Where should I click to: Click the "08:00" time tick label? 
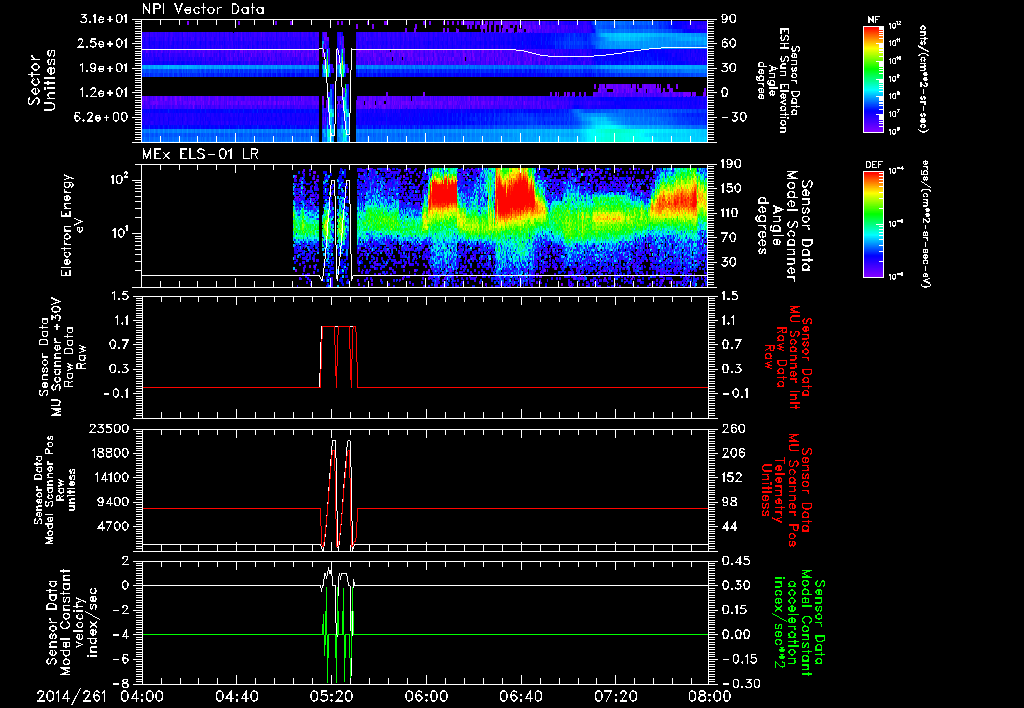(709, 696)
